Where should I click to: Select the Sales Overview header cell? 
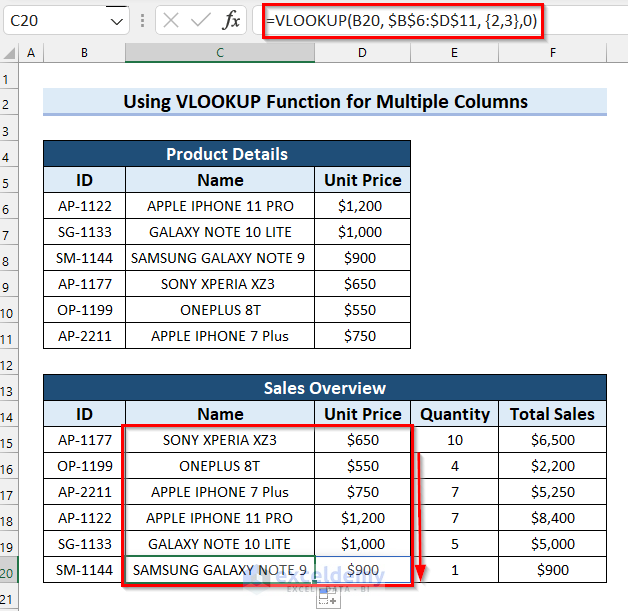[324, 388]
